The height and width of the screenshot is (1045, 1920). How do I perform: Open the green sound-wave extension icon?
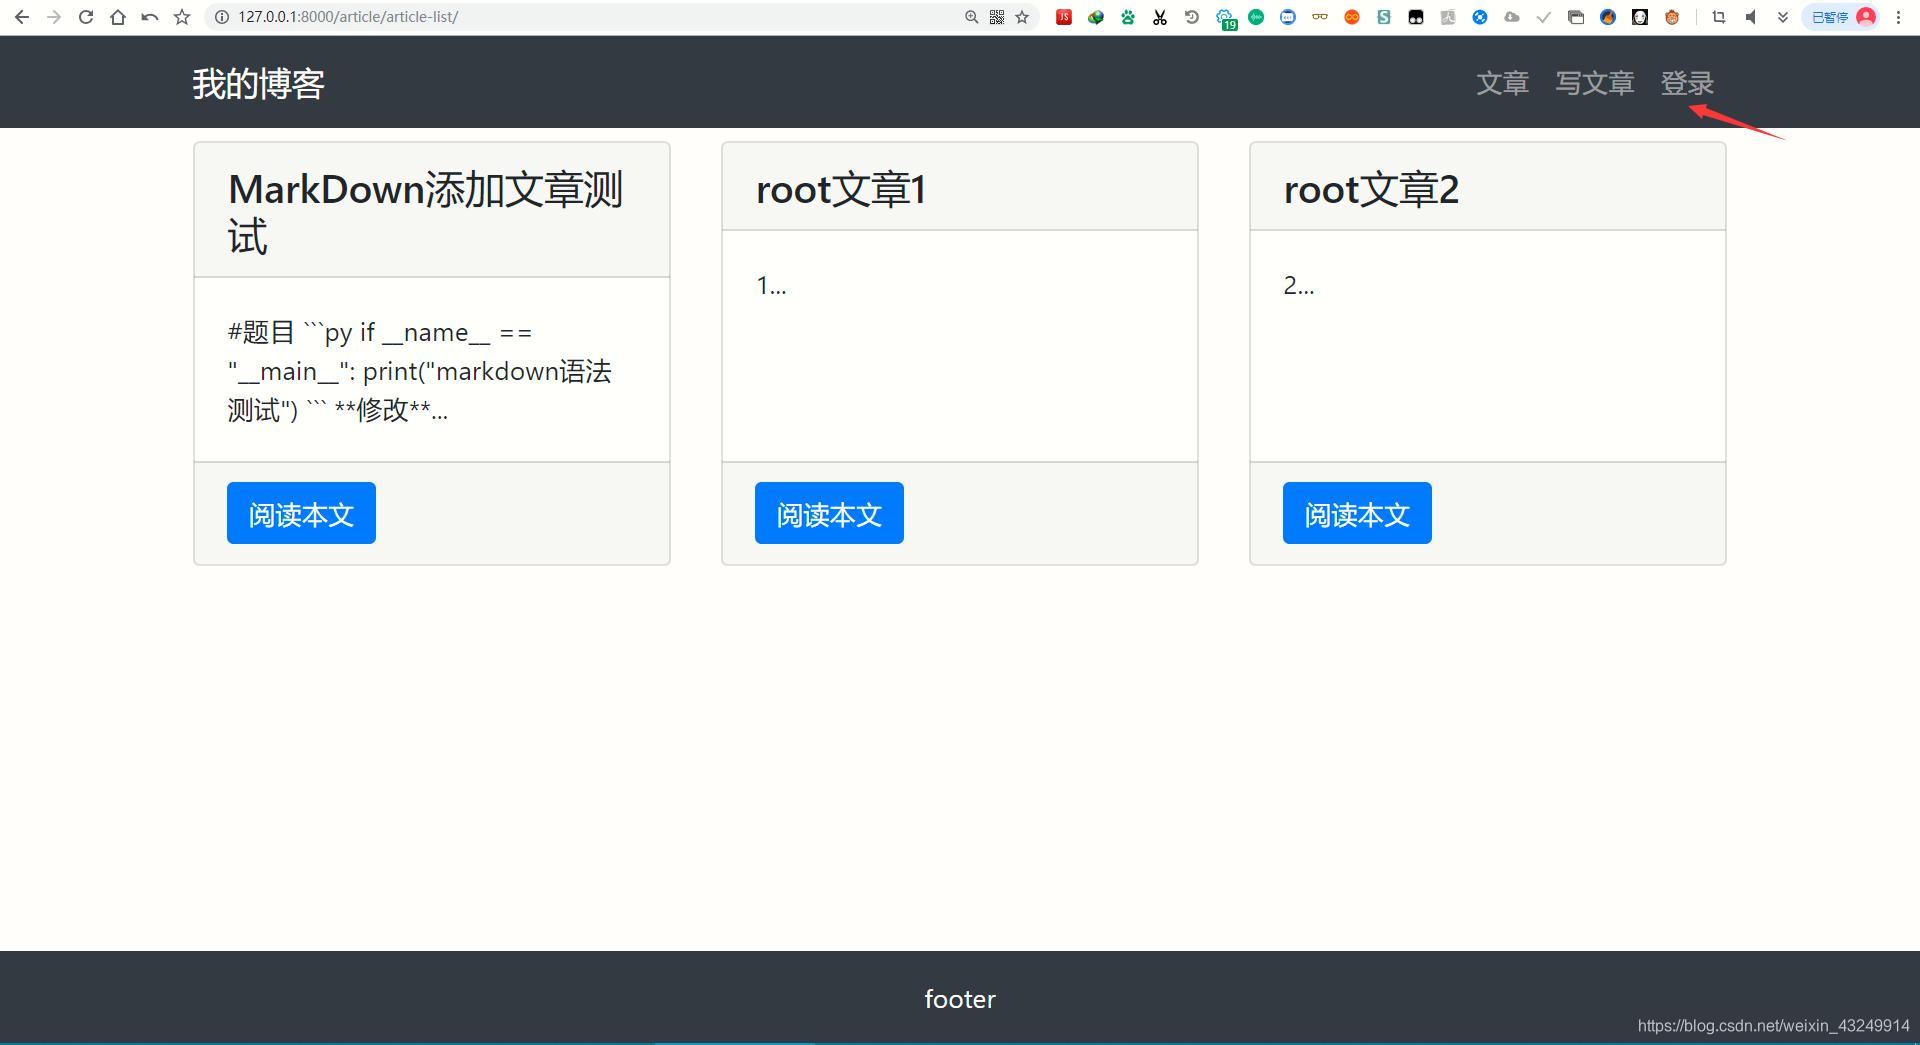(1256, 17)
